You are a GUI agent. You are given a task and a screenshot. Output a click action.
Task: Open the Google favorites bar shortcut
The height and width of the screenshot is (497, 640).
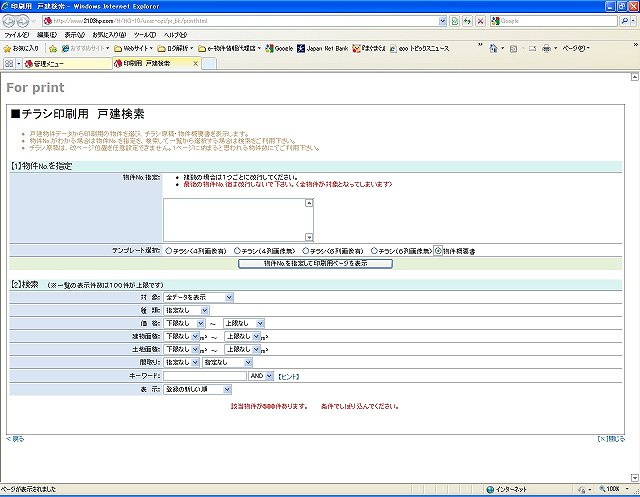[x=279, y=49]
